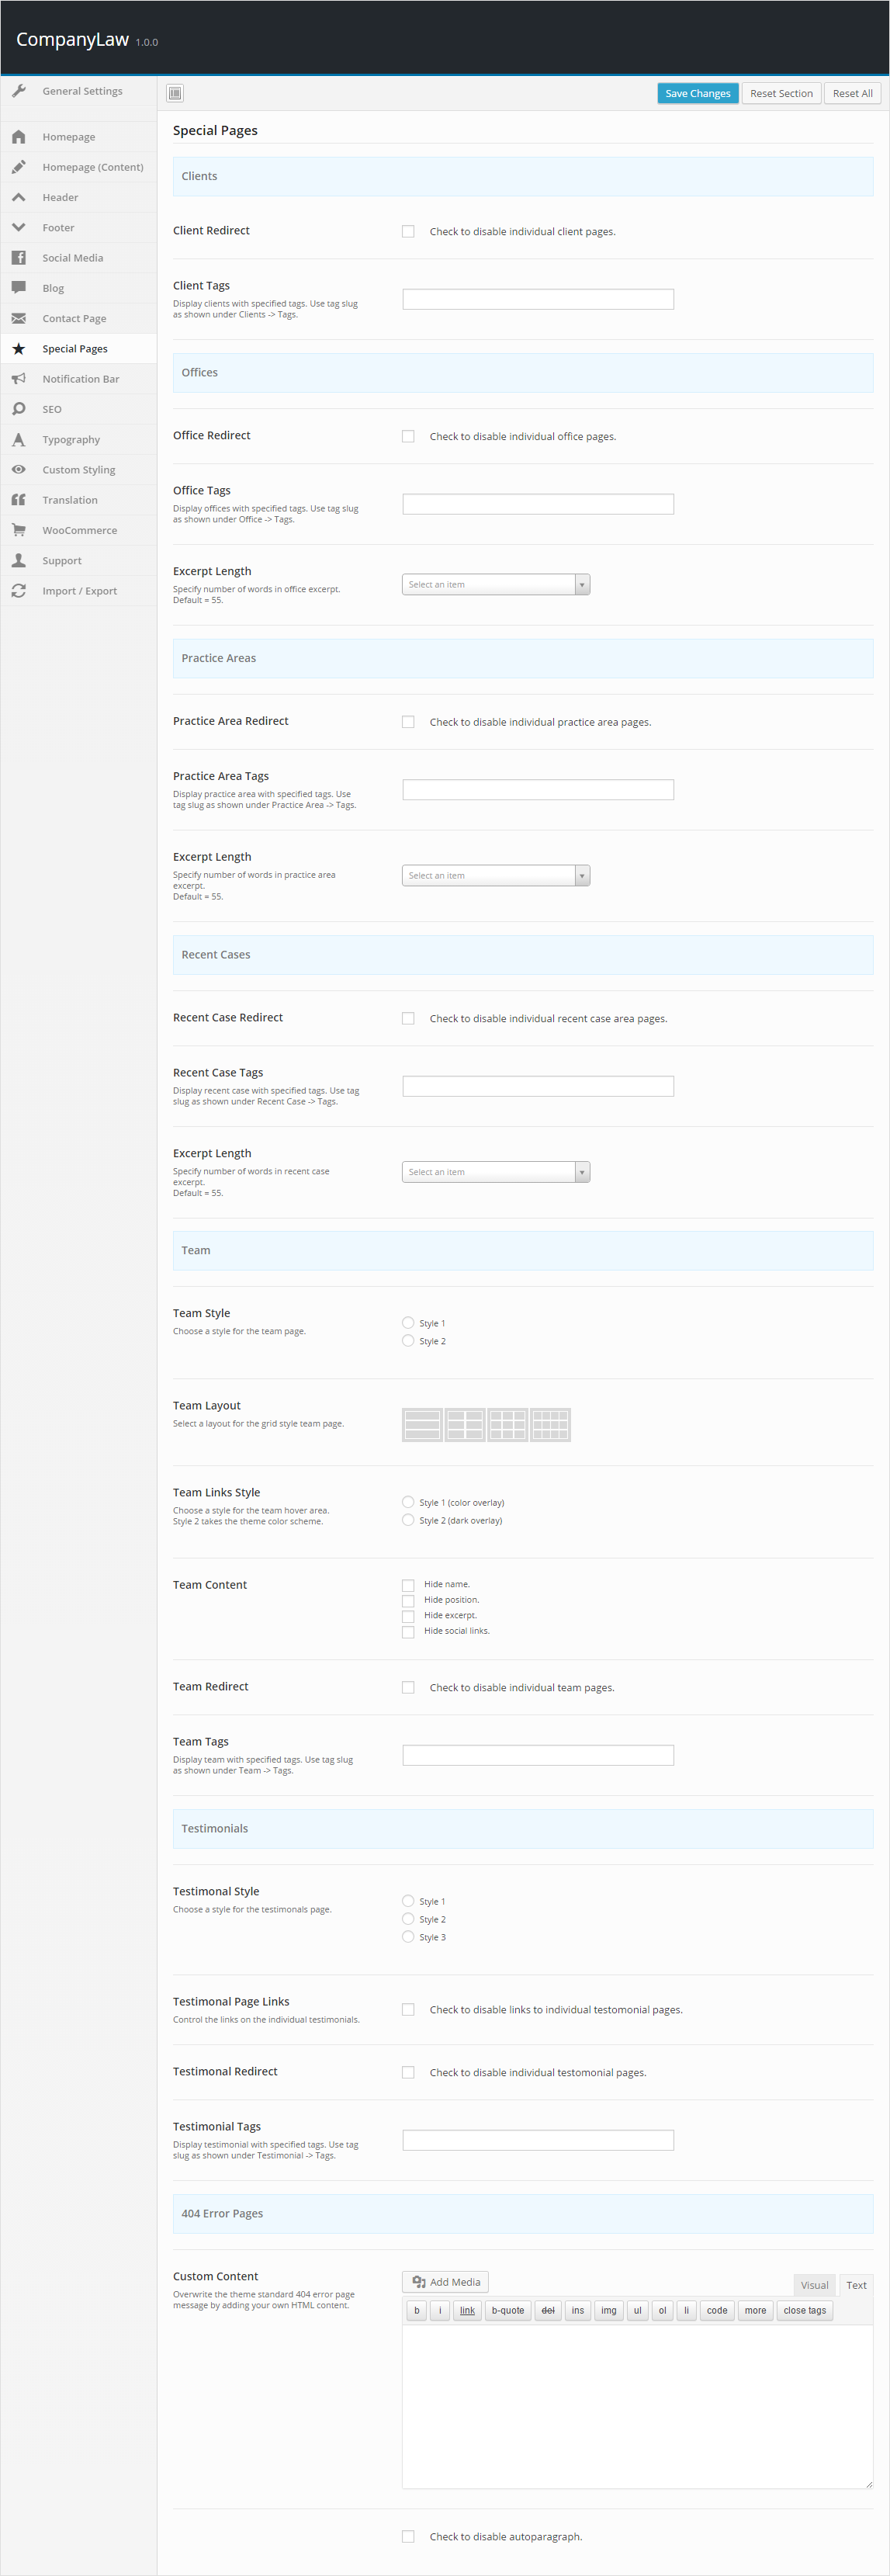Click the wrench icon beside General Settings
This screenshot has width=890, height=2576.
coord(19,91)
